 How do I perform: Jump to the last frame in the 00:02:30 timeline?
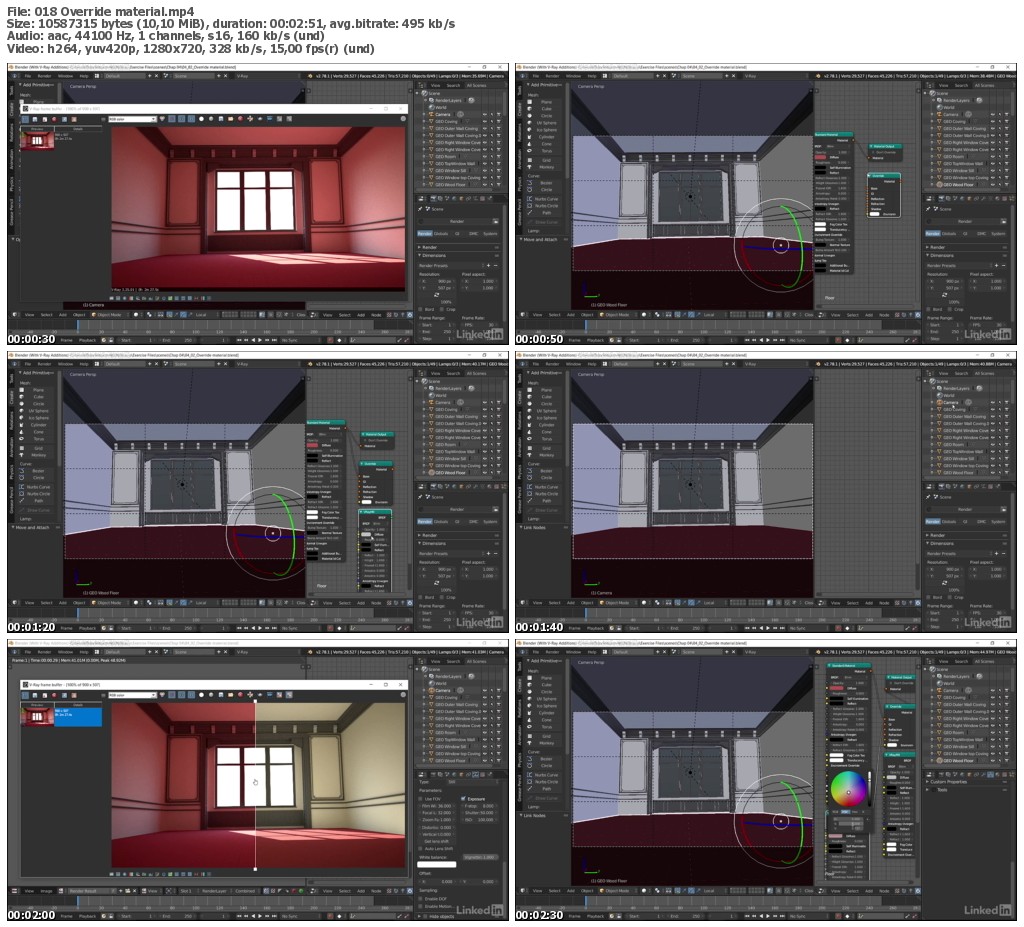click(x=782, y=916)
